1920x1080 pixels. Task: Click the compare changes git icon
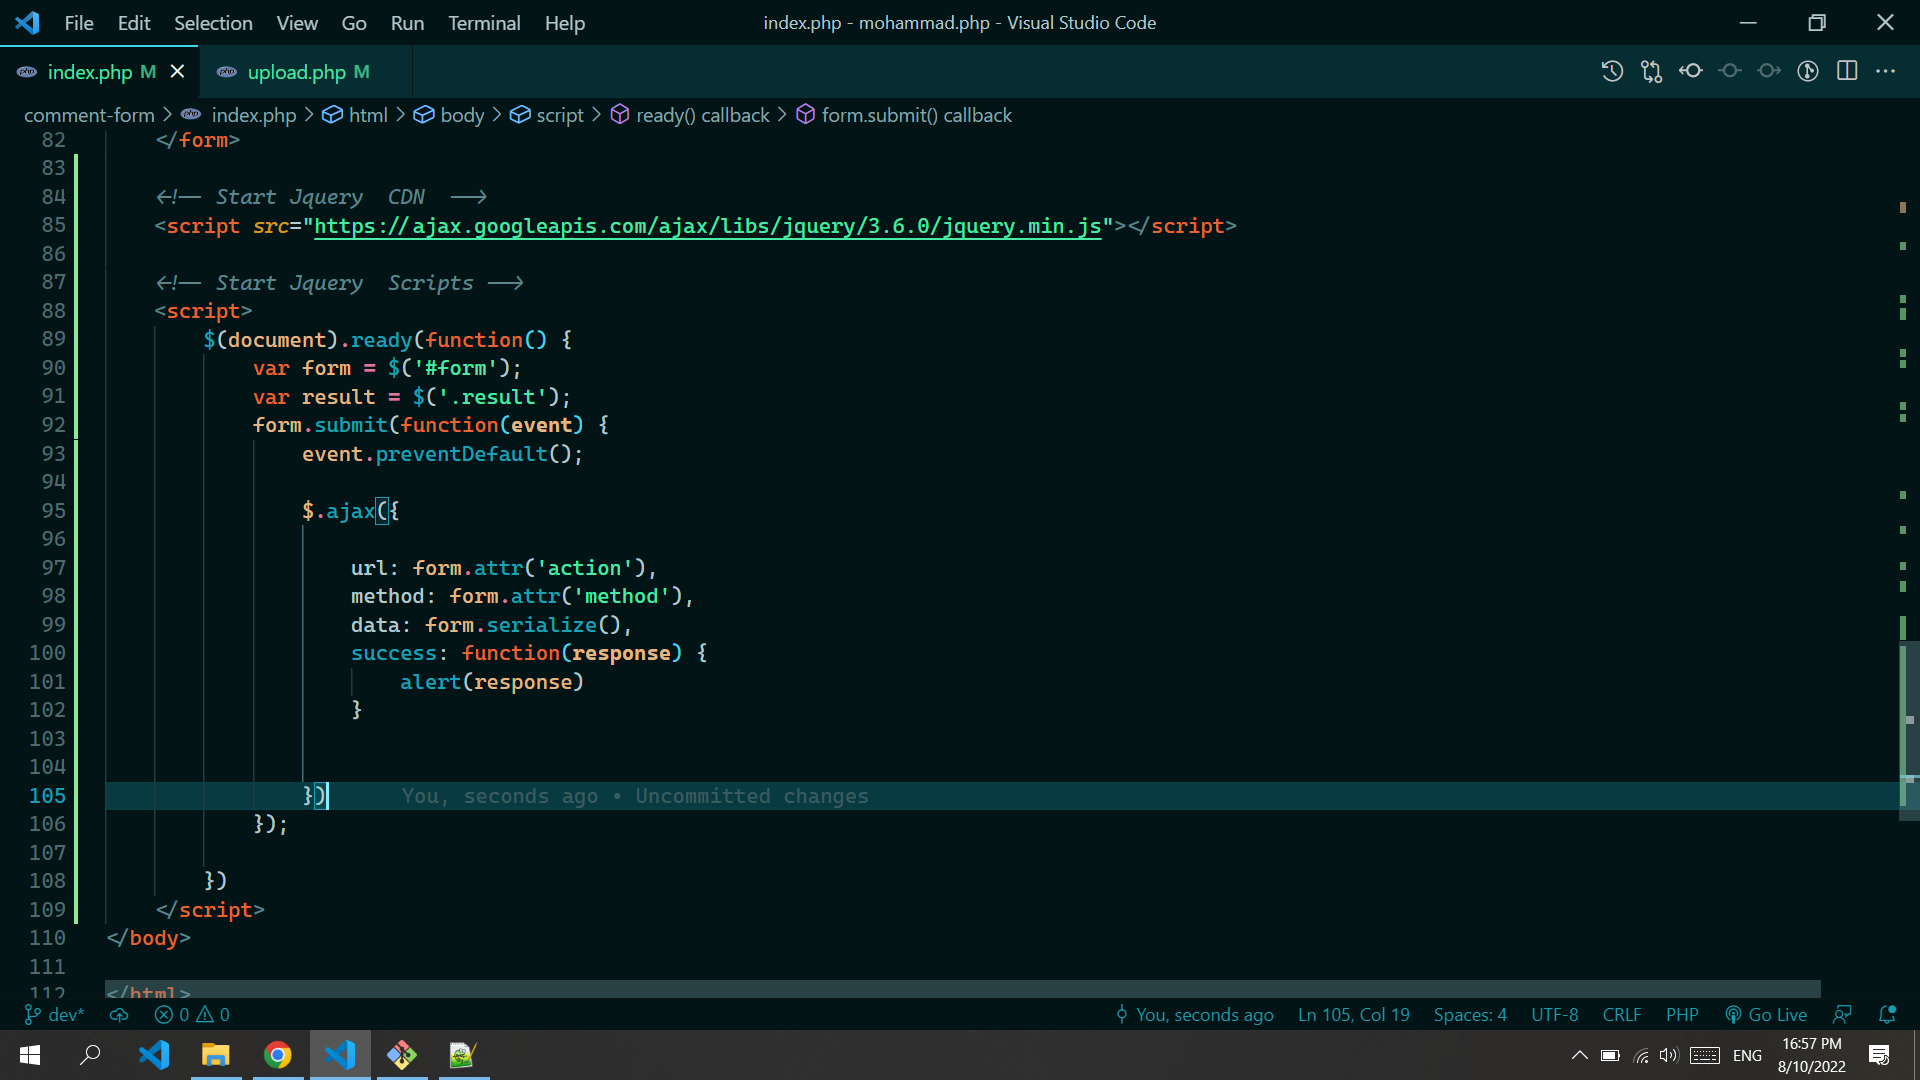pos(1651,71)
